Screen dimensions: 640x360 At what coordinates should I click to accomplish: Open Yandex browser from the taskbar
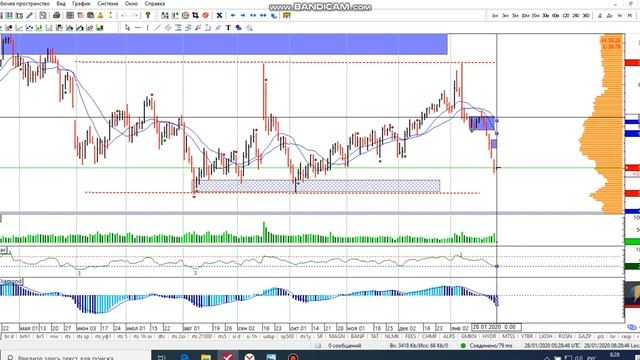tap(249, 357)
